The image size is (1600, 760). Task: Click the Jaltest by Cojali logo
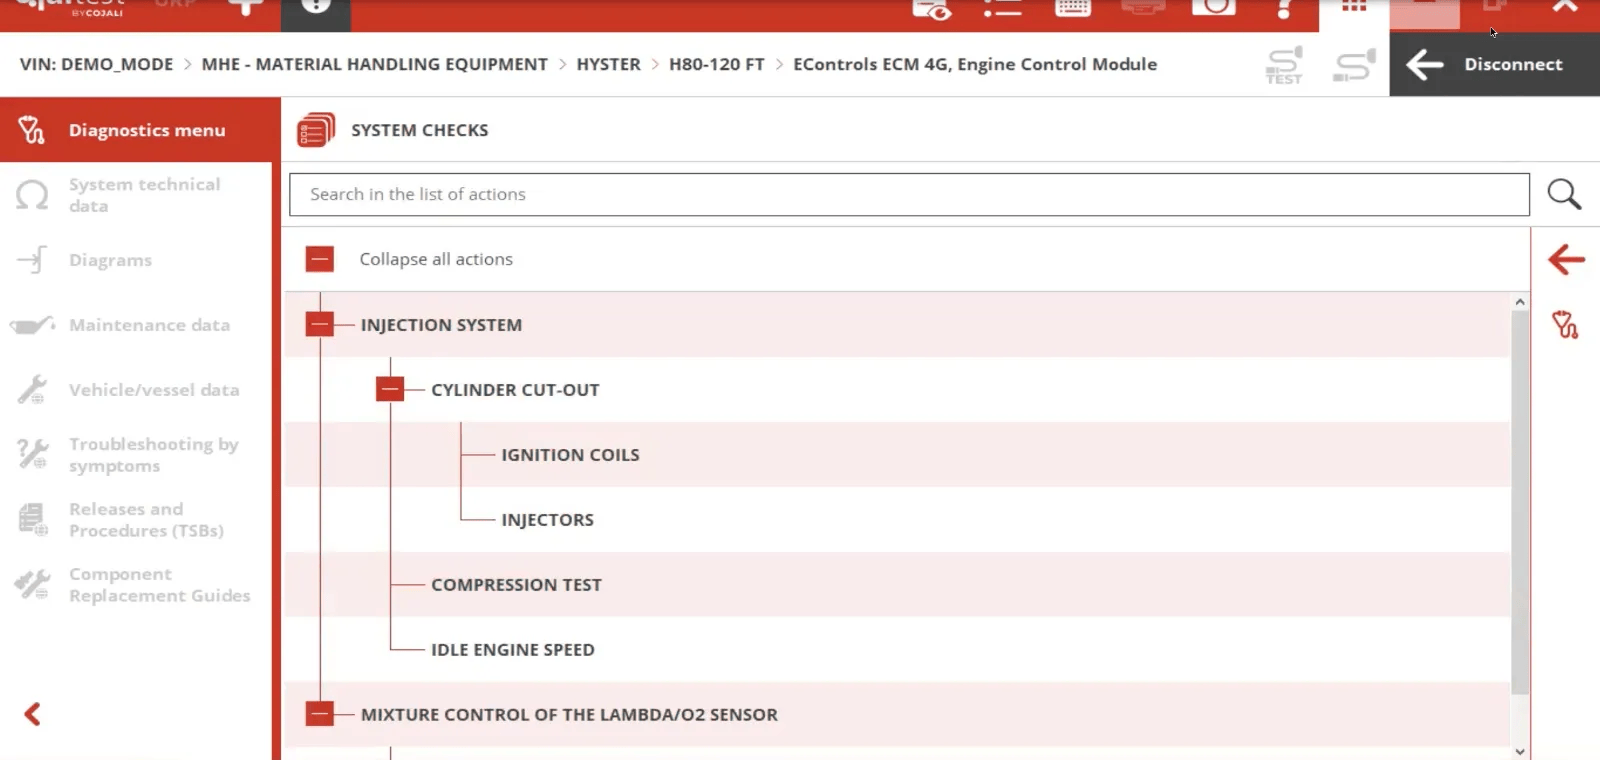[70, 8]
